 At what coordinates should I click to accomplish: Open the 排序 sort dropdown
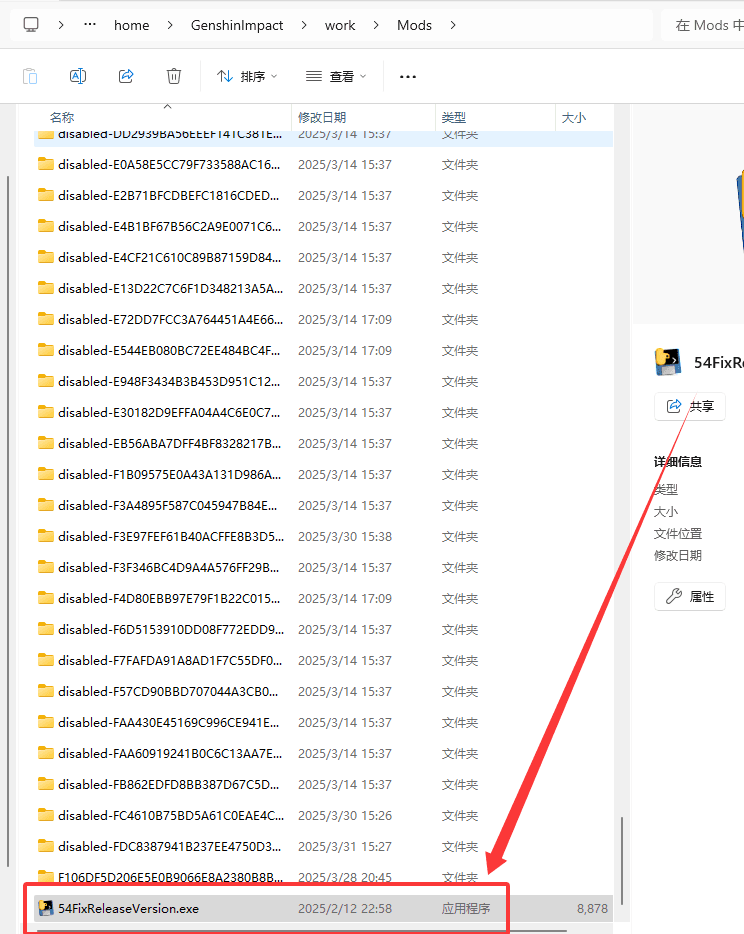pos(247,76)
